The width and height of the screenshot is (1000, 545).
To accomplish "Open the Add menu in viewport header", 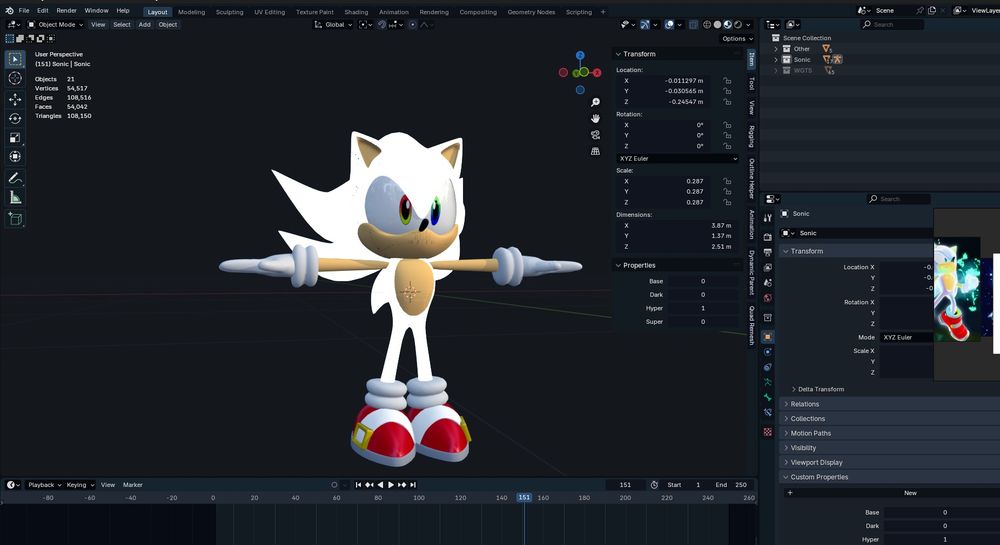I will click(145, 25).
